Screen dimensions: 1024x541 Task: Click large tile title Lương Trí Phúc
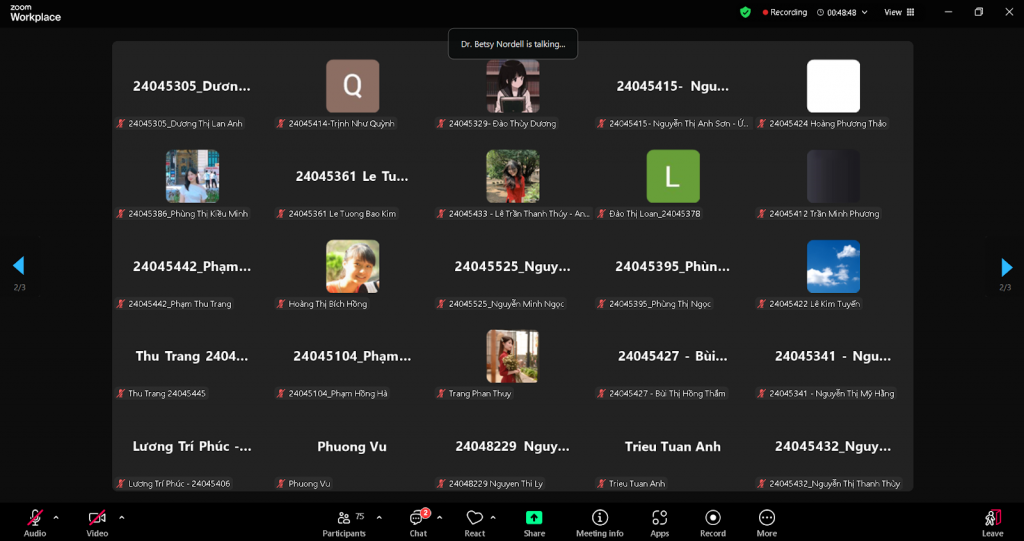(x=192, y=447)
